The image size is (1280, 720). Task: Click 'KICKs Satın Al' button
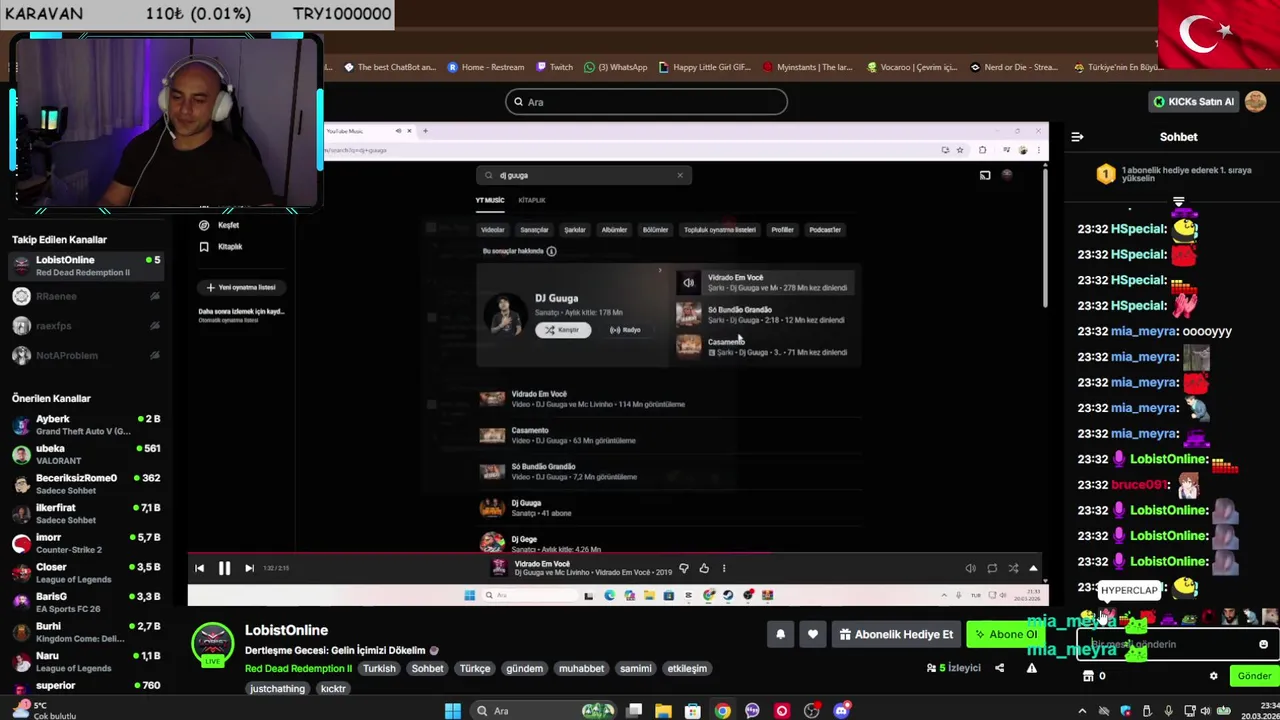(x=1194, y=102)
